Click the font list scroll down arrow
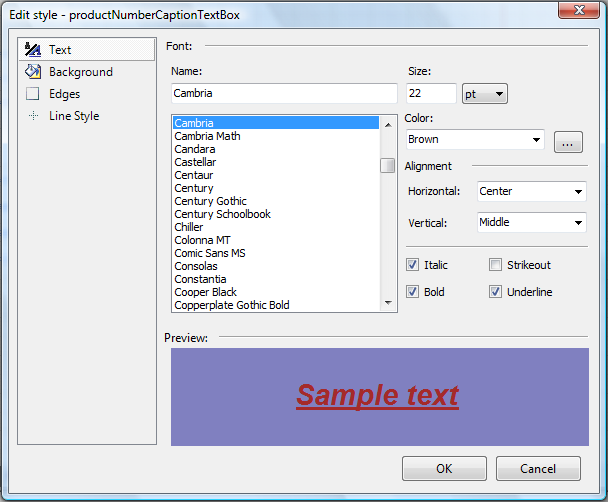 pos(388,302)
